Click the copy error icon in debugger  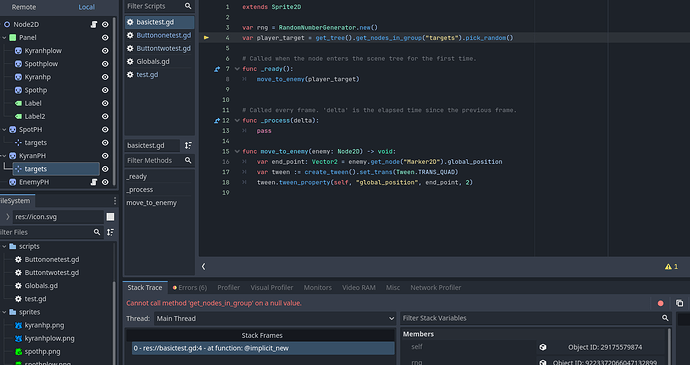click(679, 303)
